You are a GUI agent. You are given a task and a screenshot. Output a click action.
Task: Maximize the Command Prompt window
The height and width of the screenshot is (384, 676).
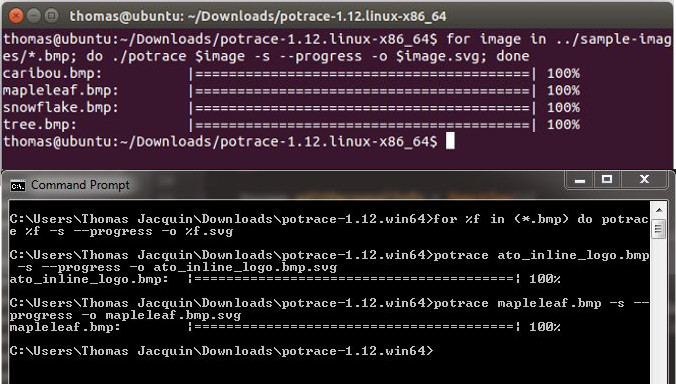(607, 180)
